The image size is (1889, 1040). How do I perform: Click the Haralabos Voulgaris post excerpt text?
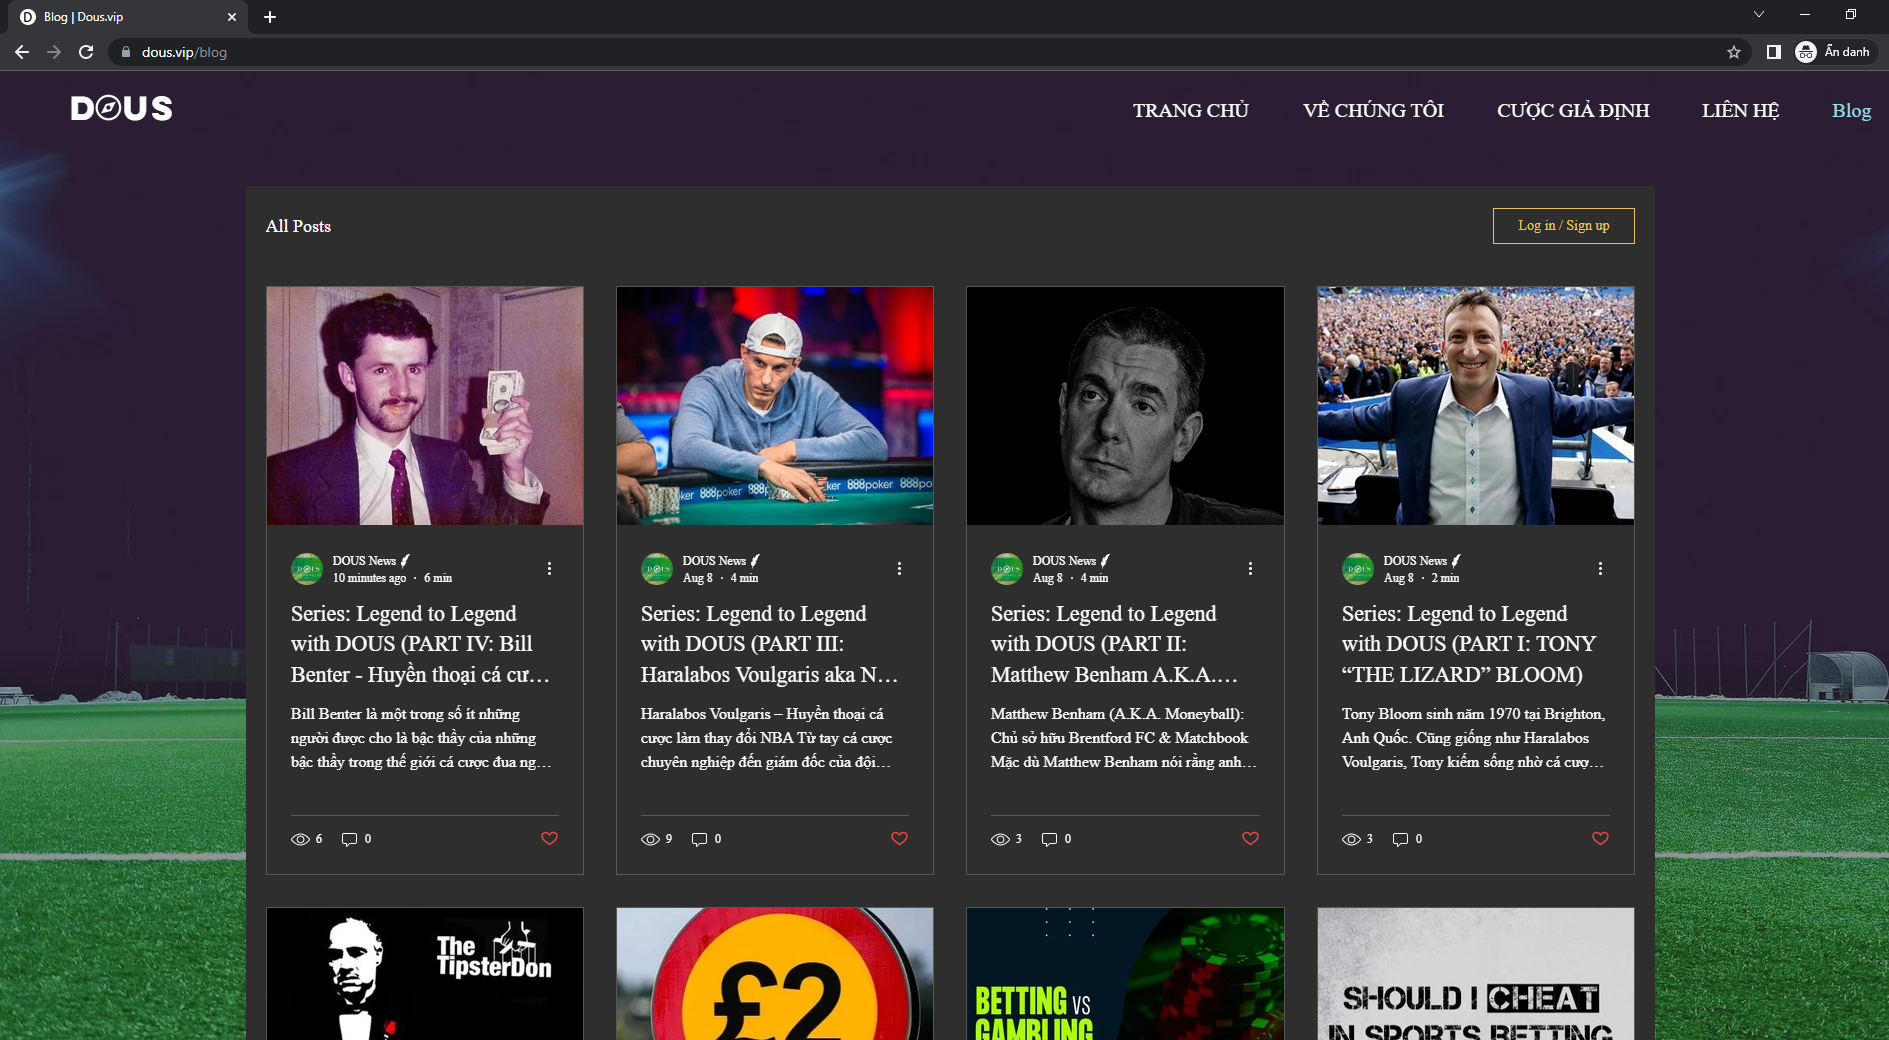point(767,738)
